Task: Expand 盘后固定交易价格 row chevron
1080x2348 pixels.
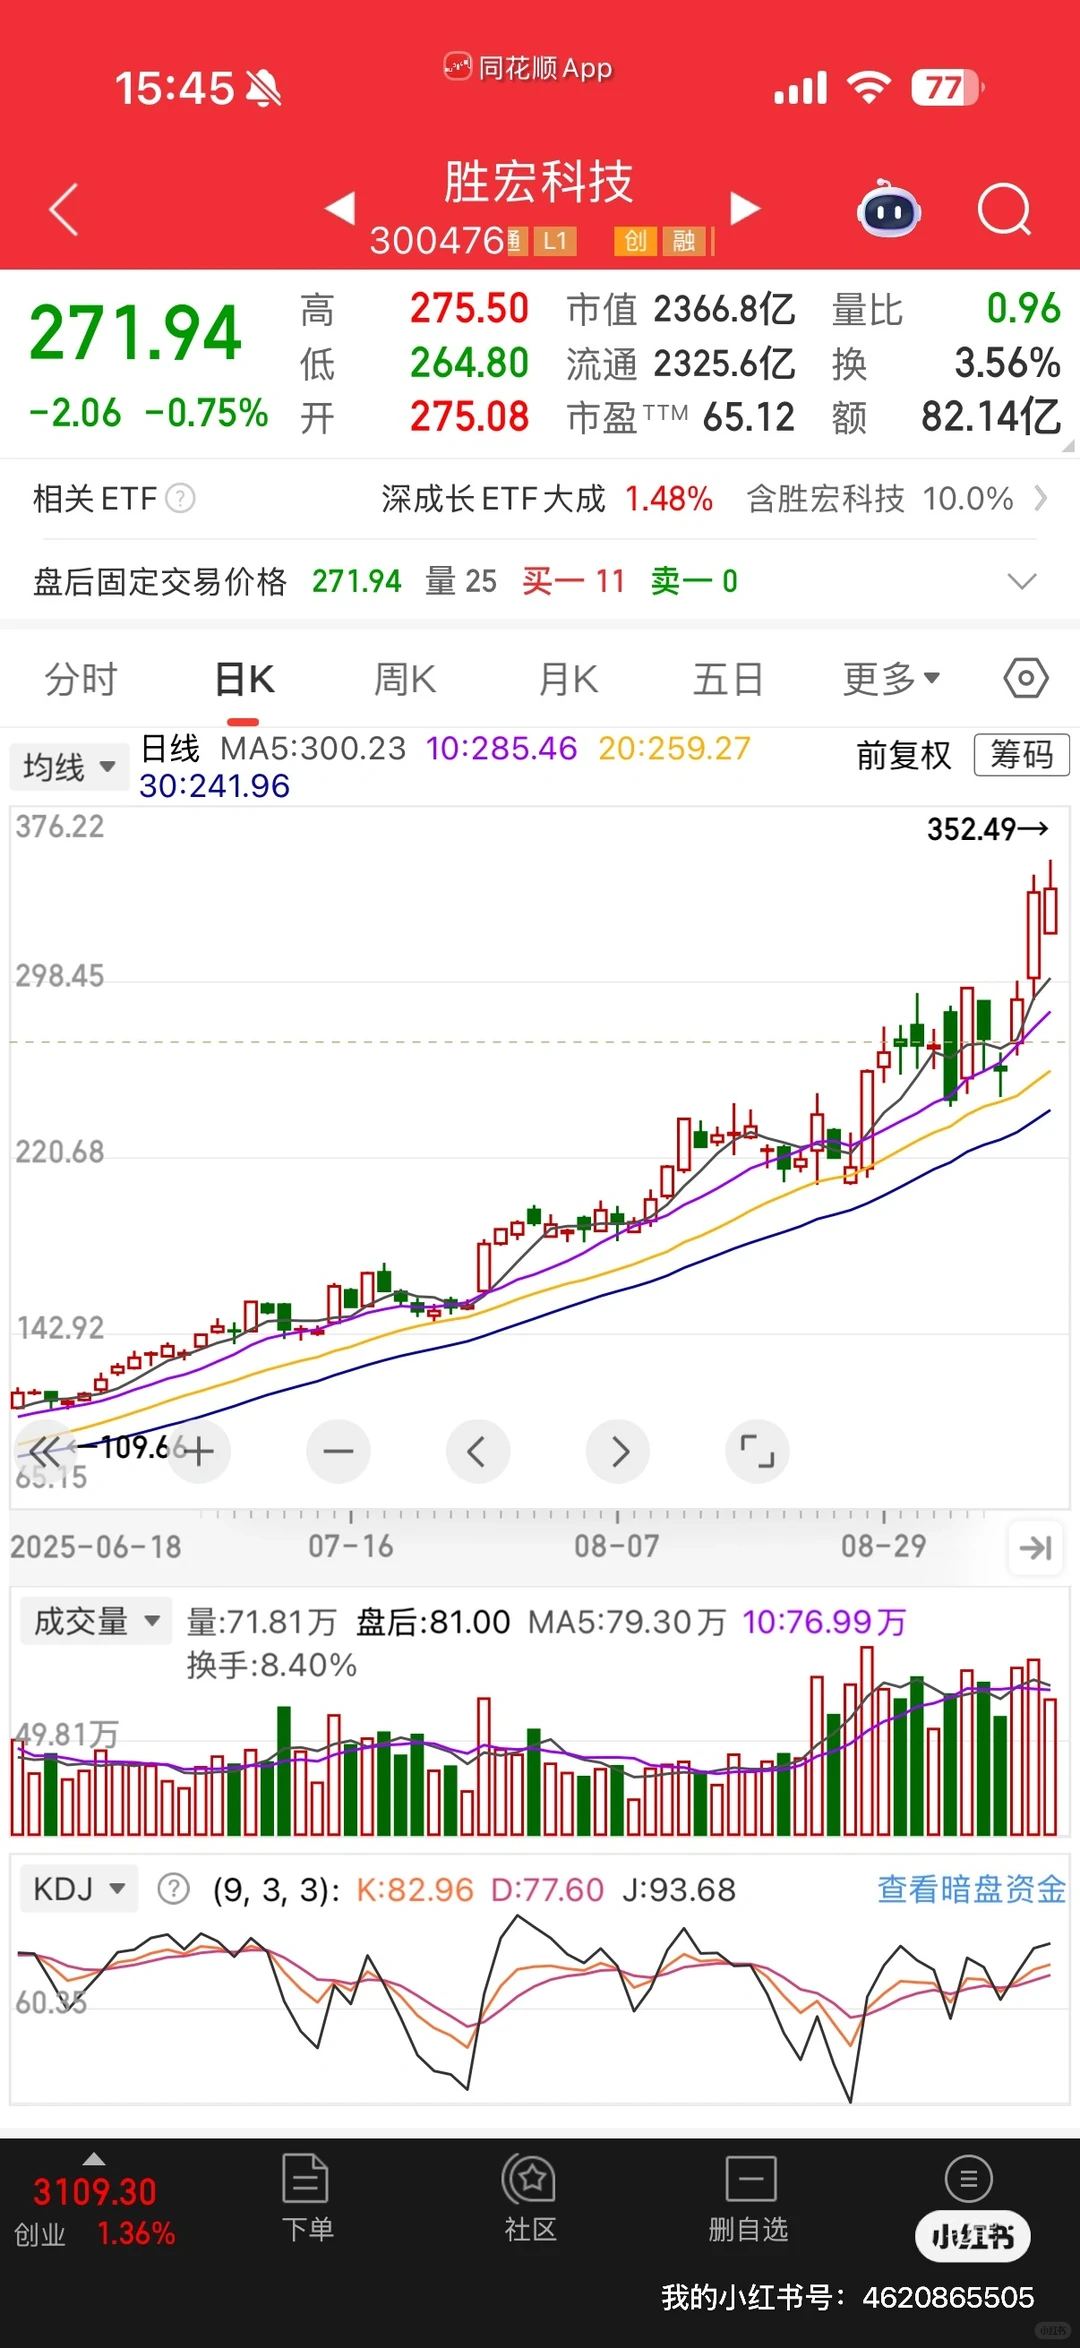Action: [x=1022, y=581]
